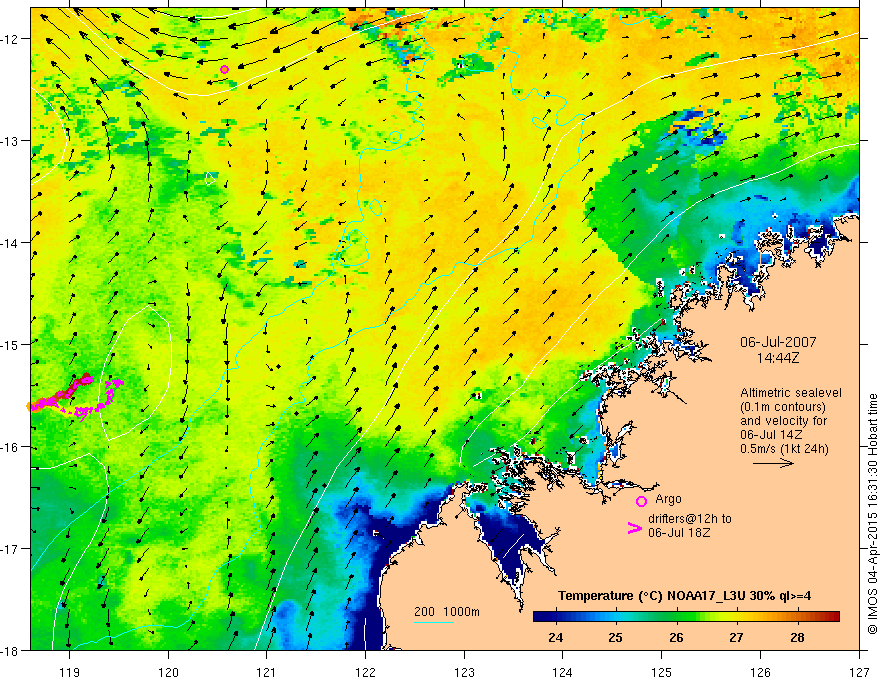Image resolution: width=880 pixels, height=680 pixels.
Task: Click the '-14' latitude axis label
Action: (x=11, y=243)
